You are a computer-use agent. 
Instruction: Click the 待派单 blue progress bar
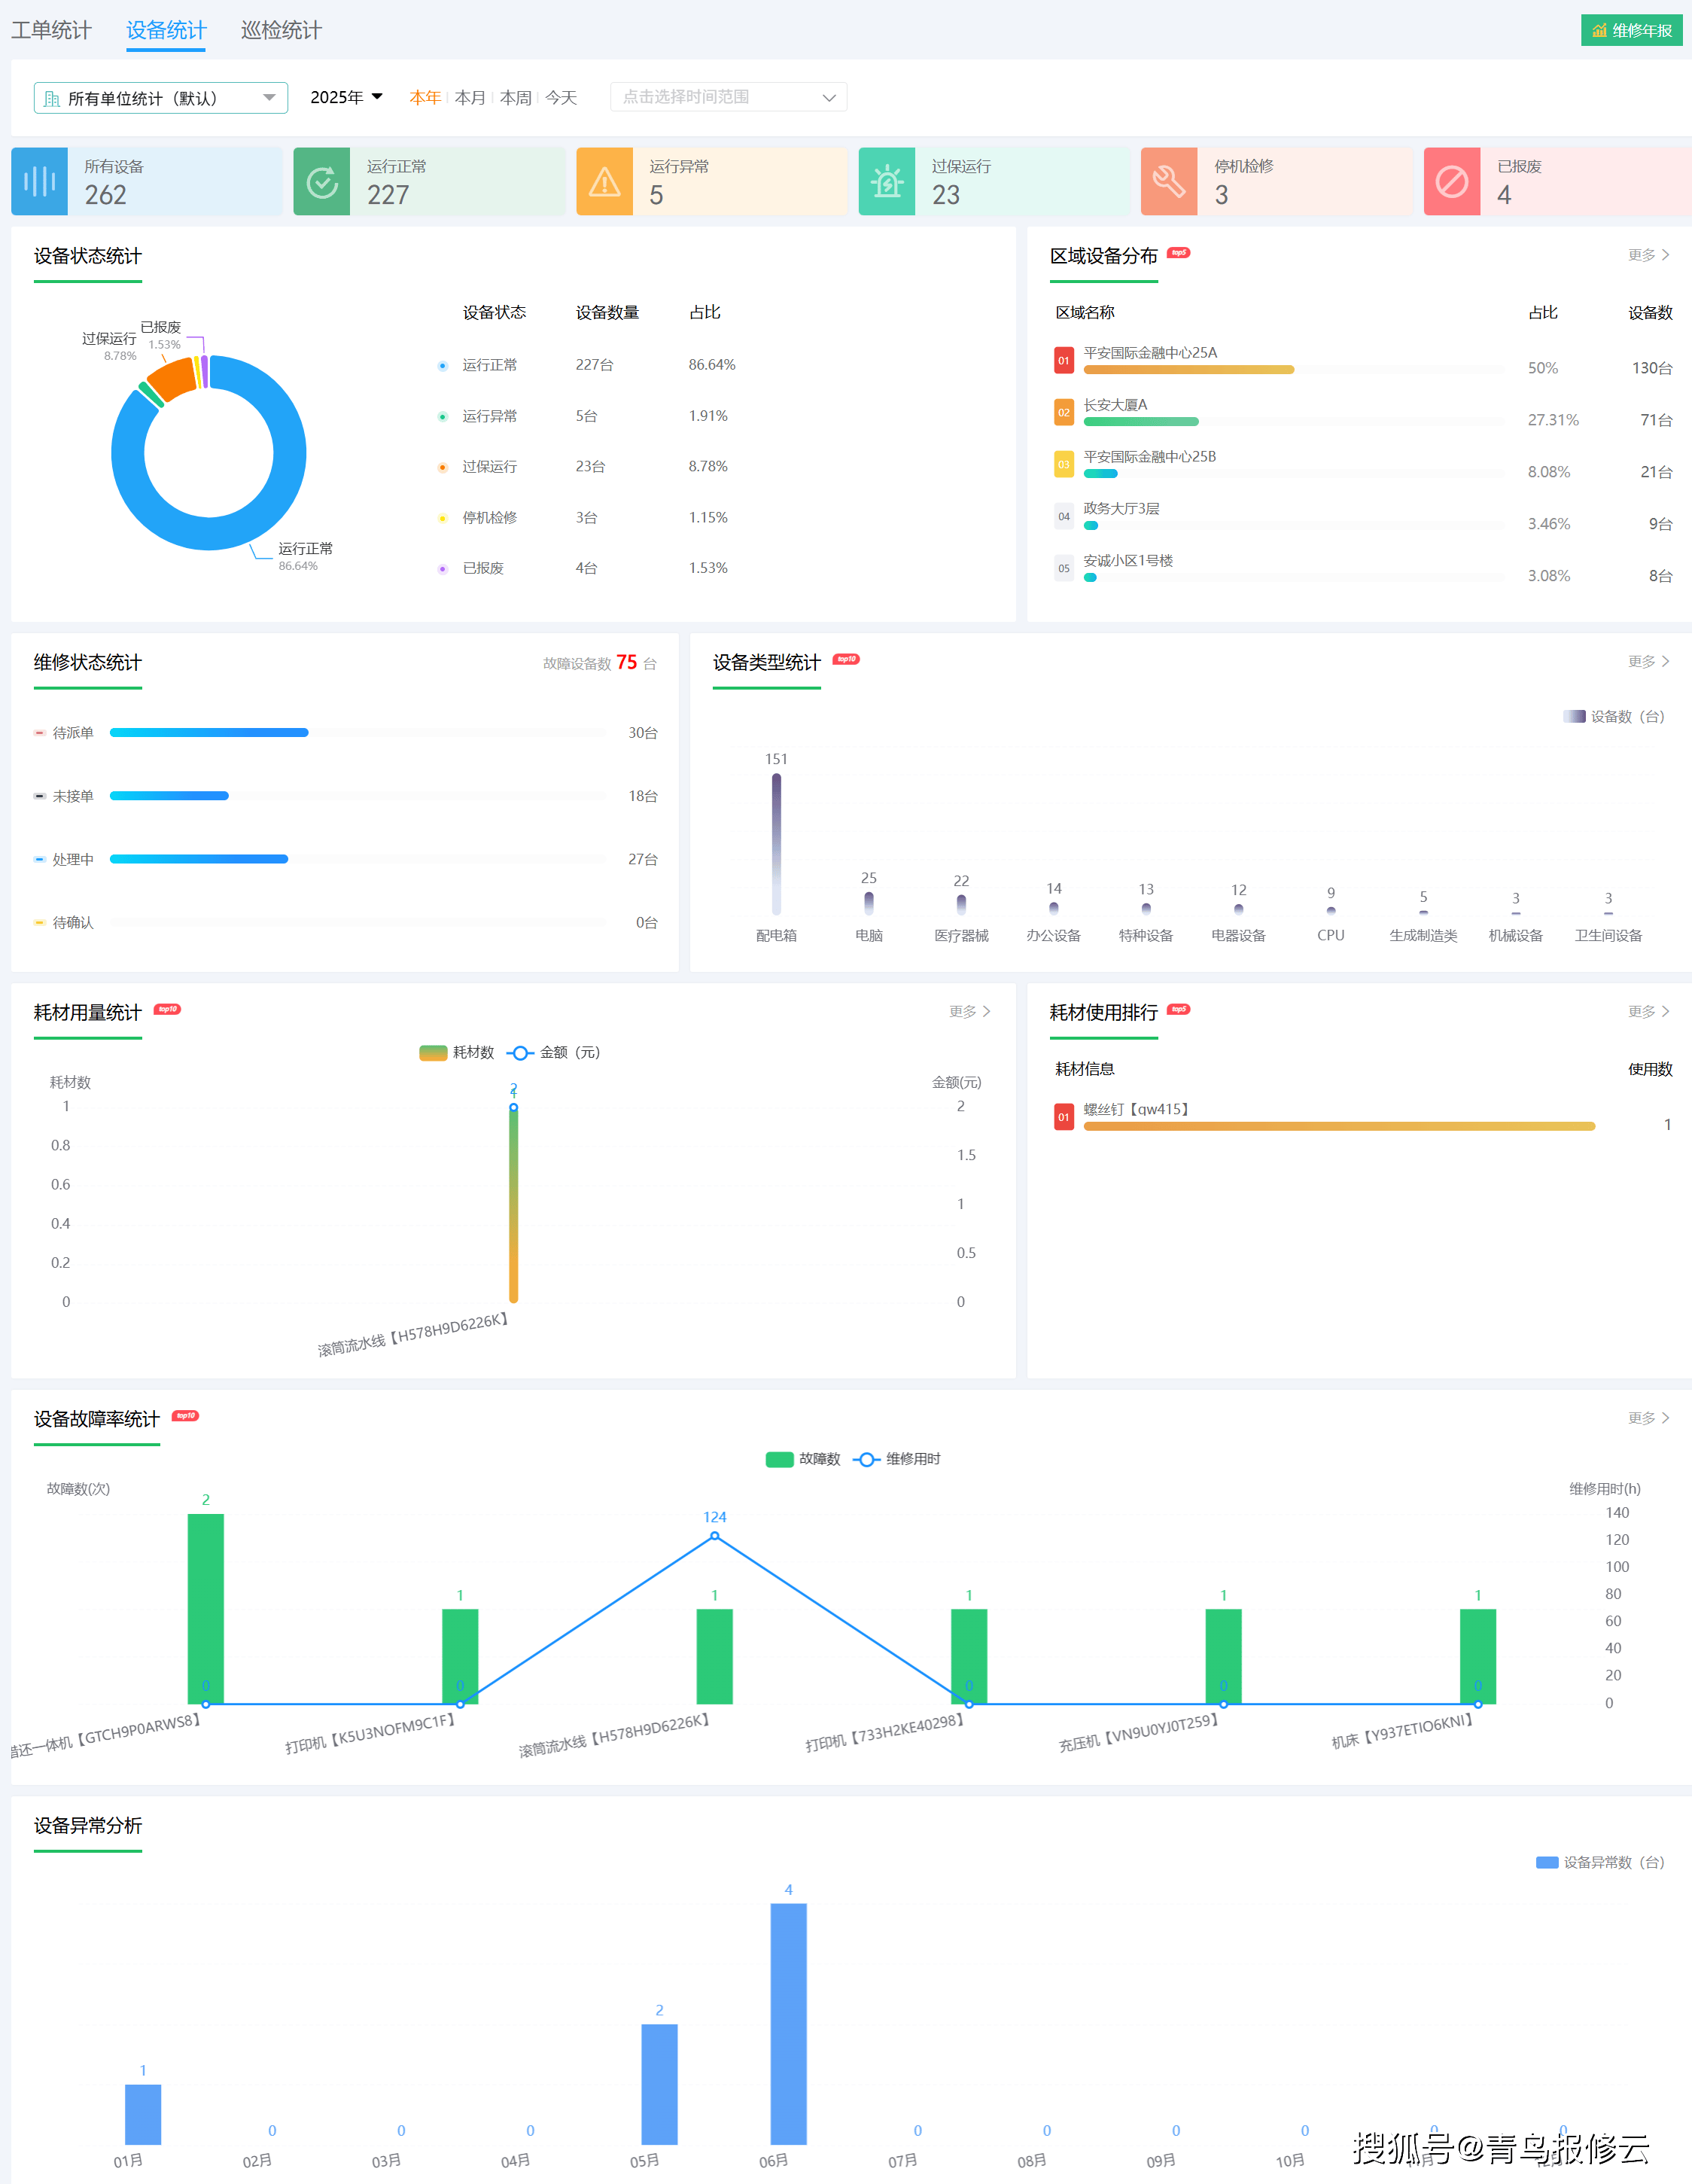pos(209,733)
